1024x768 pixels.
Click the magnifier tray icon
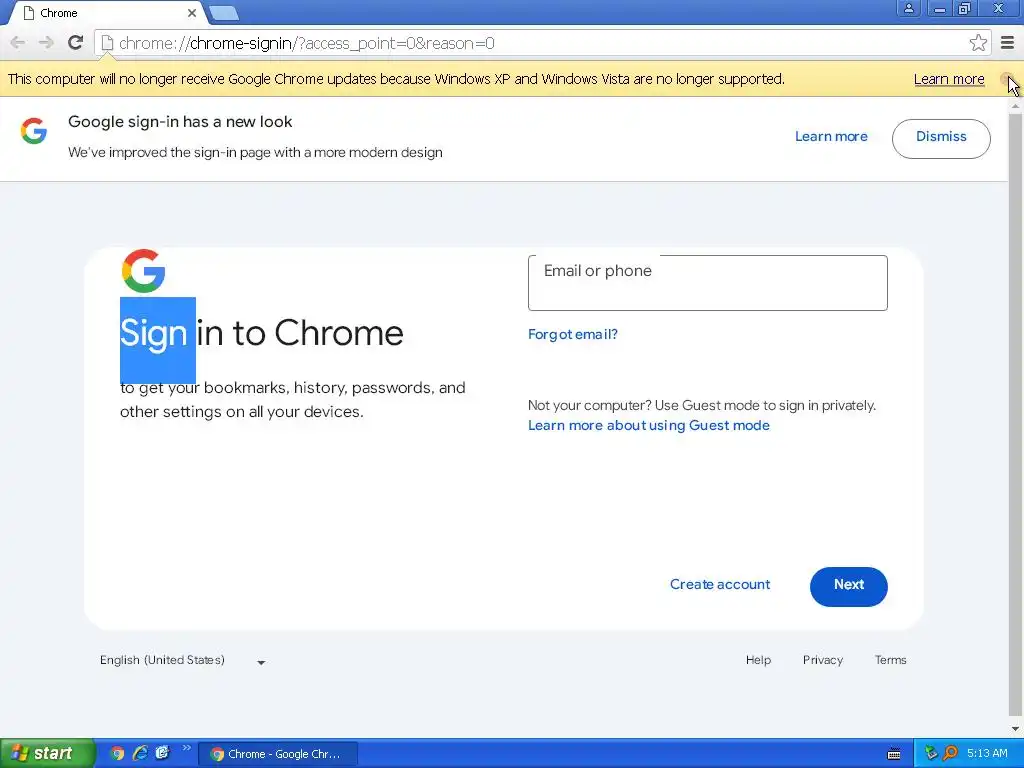(x=950, y=753)
